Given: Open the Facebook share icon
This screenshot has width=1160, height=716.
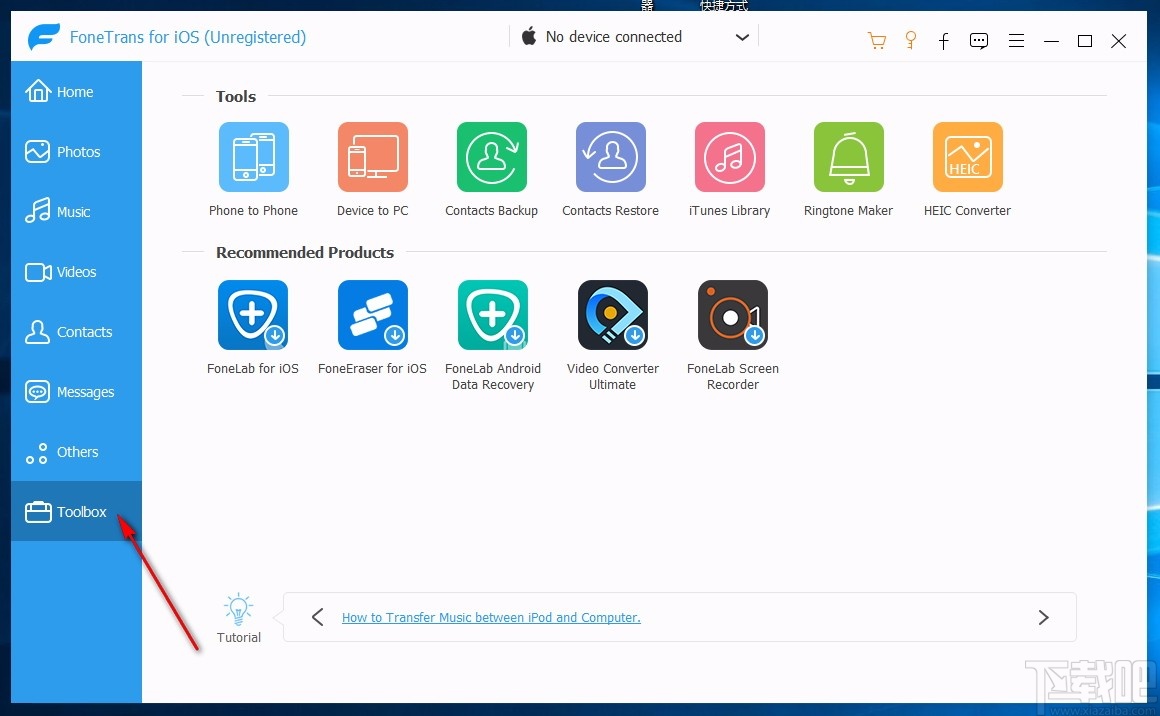Looking at the screenshot, I should (943, 40).
